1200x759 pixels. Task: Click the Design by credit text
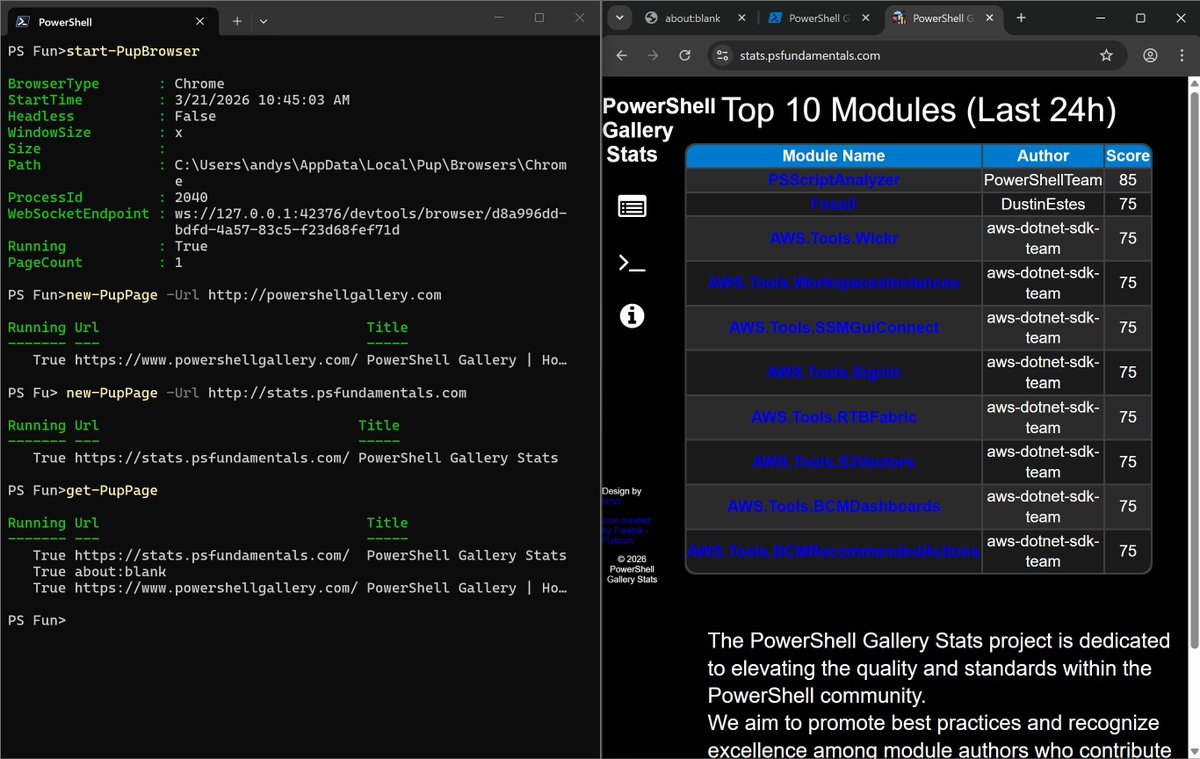[622, 492]
